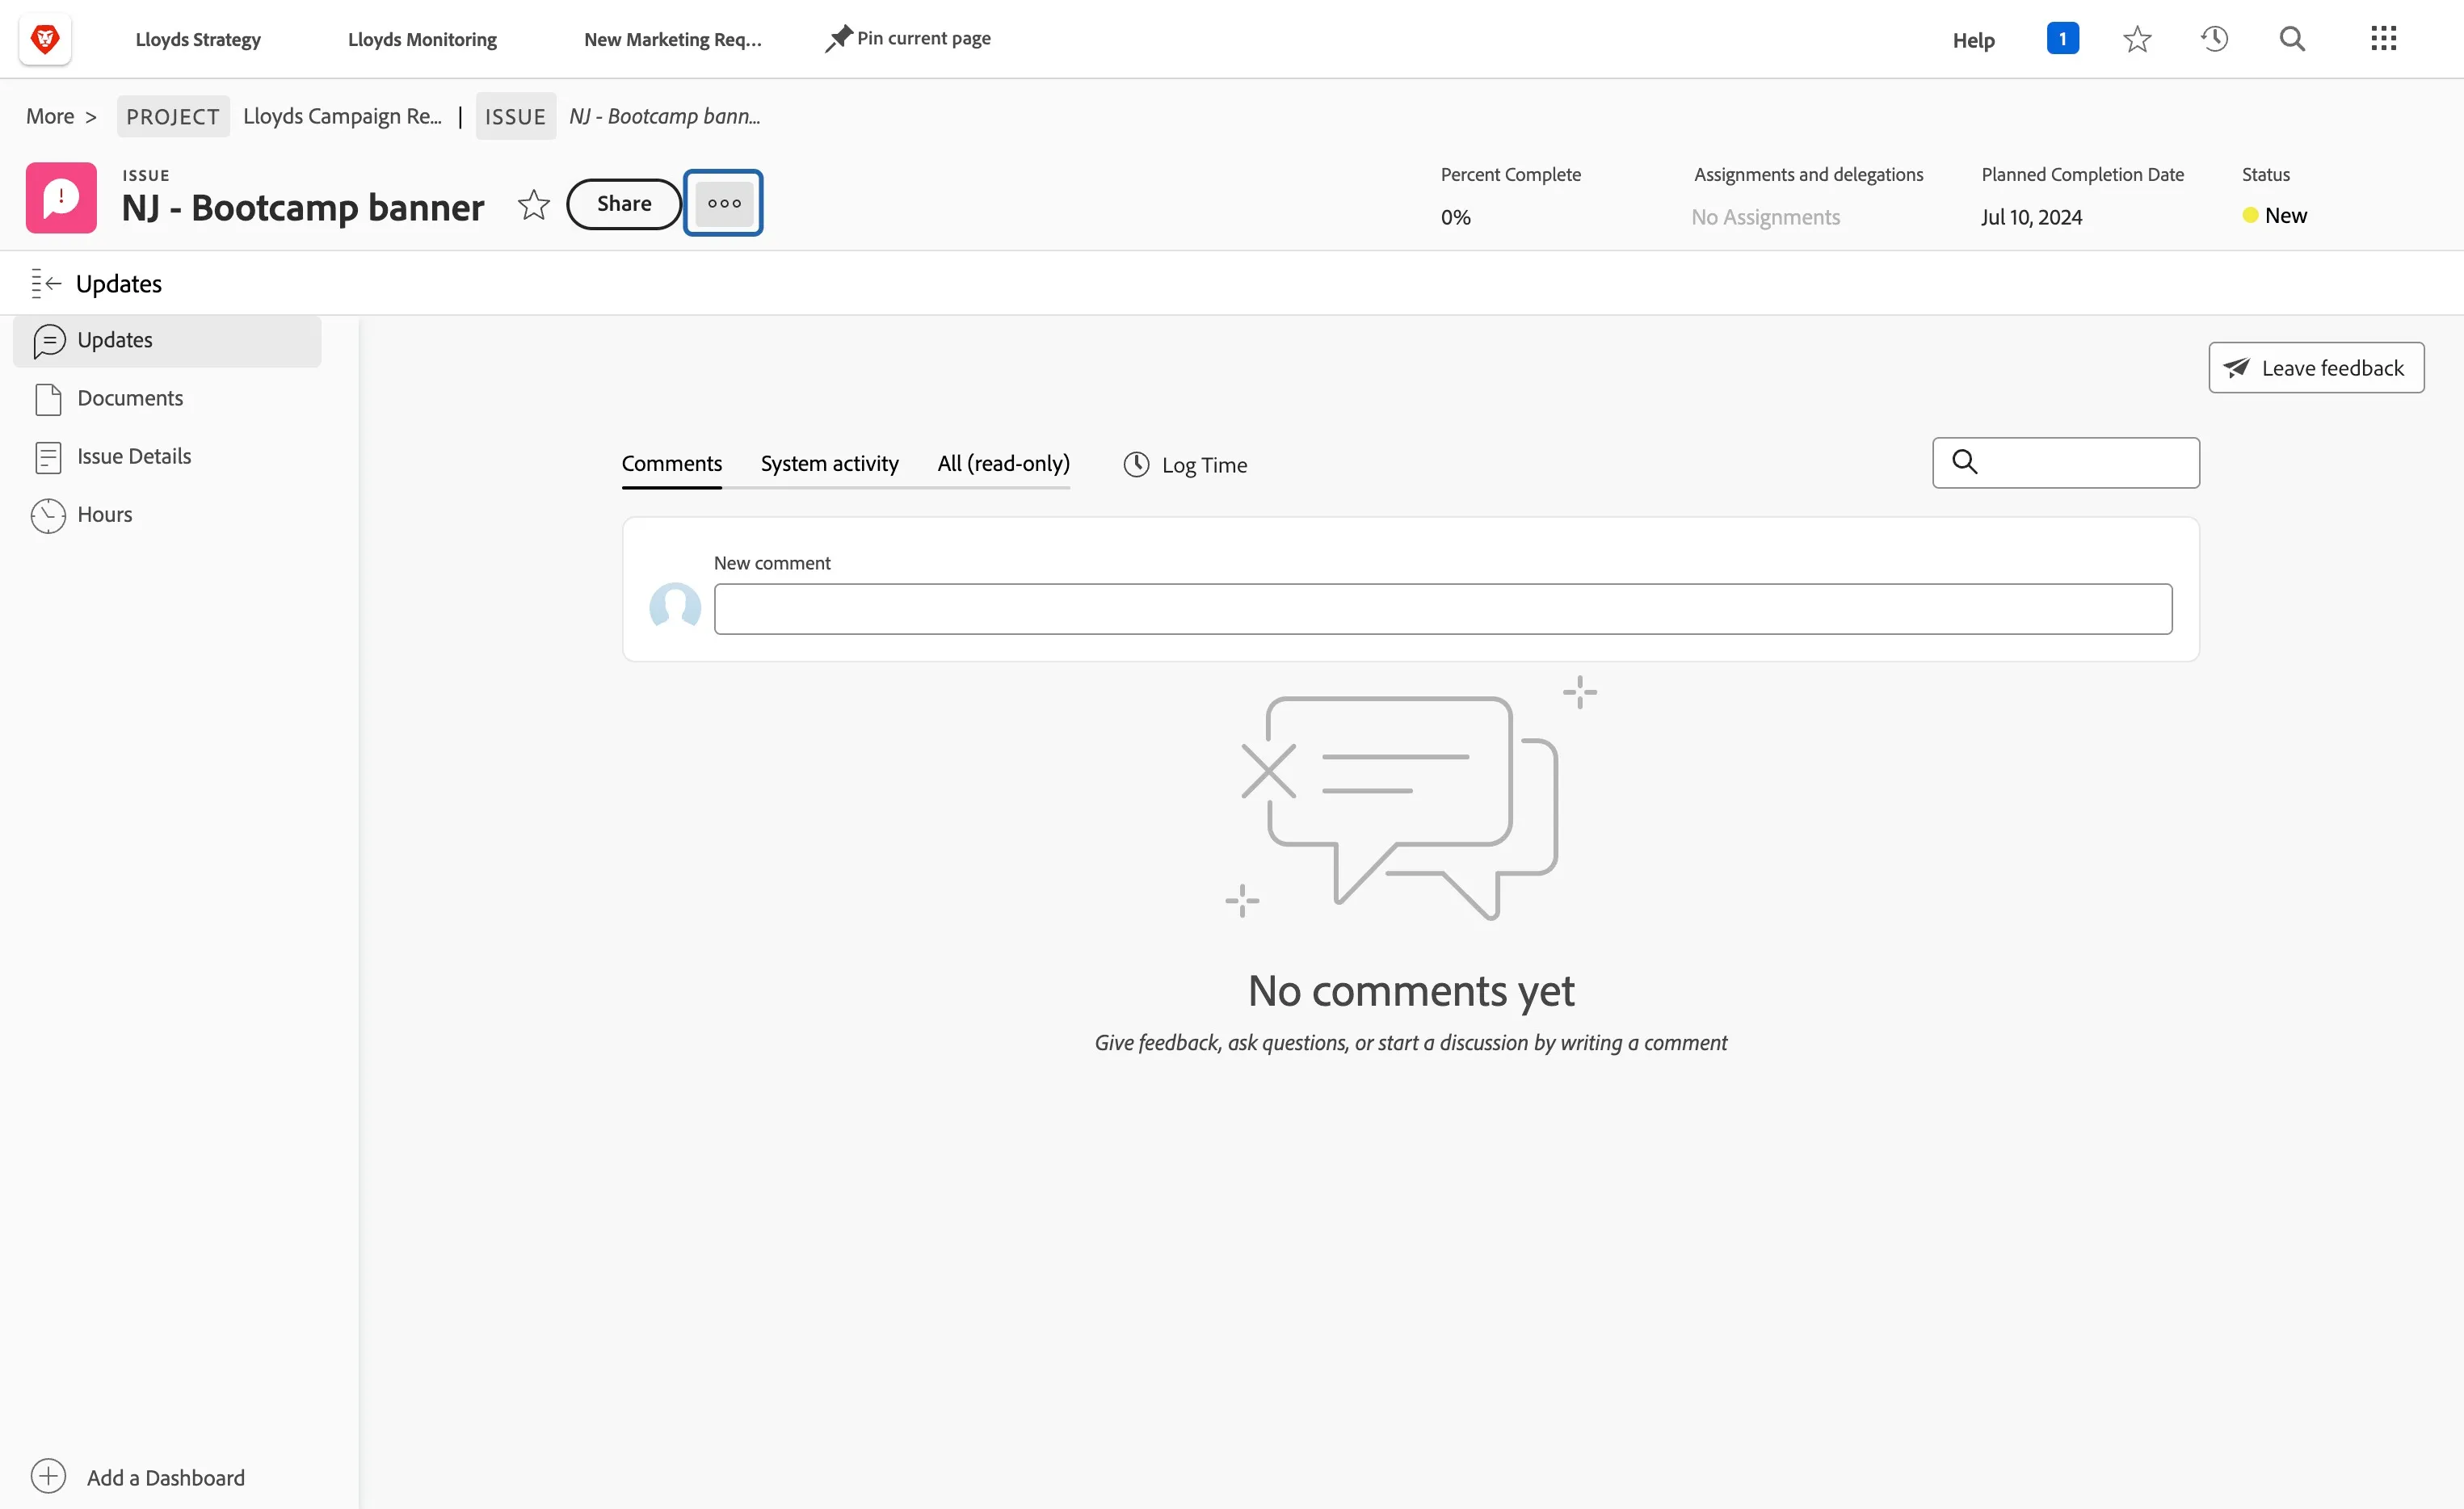Click the global search magnifier icon
Screen dimensions: 2464x1509
coord(2292,39)
